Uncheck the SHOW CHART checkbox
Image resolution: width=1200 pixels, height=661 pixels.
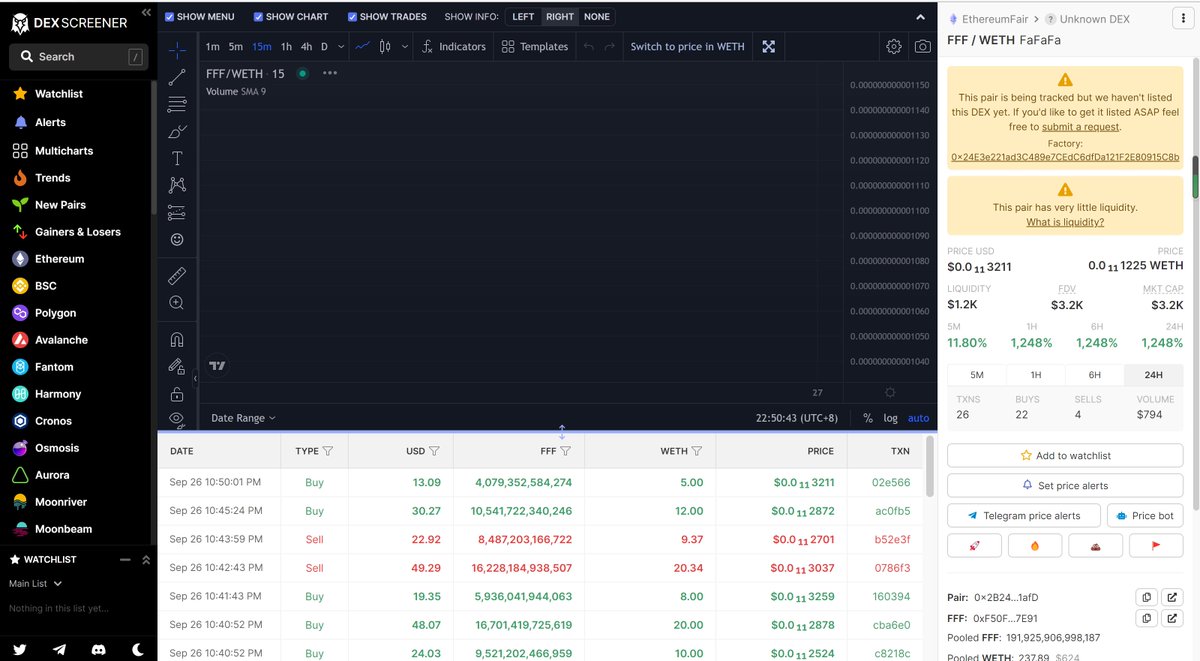click(259, 17)
